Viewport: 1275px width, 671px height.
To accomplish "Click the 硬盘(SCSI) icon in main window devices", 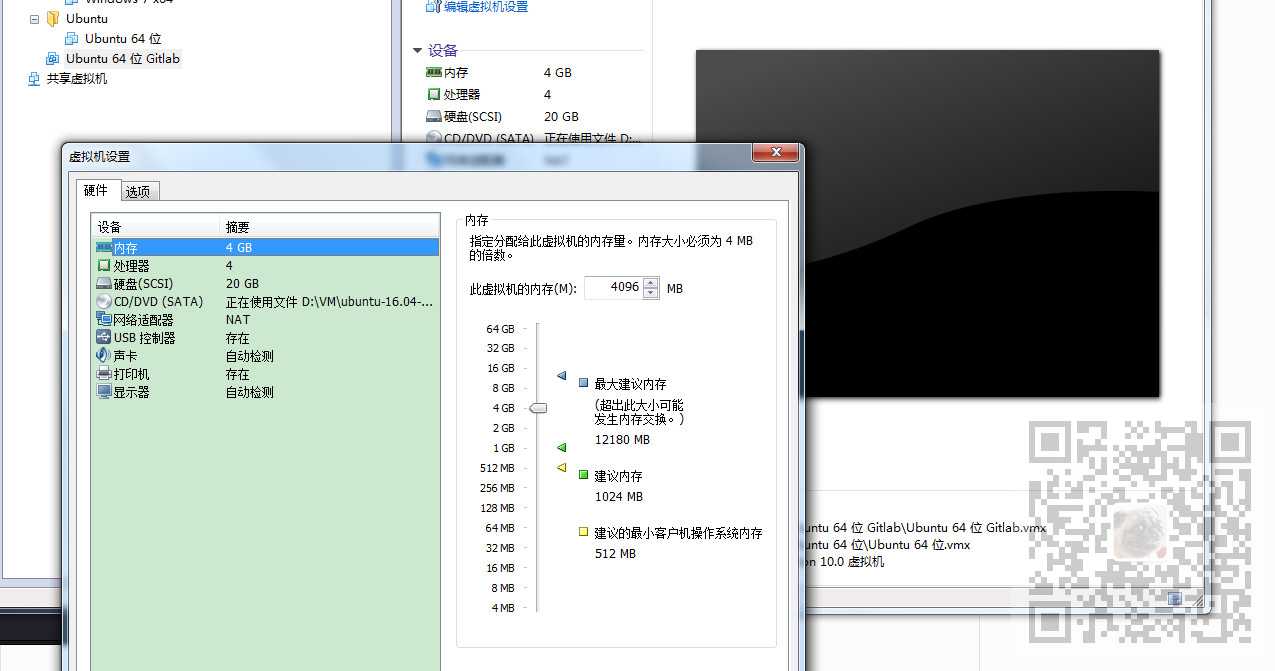I will coord(433,116).
